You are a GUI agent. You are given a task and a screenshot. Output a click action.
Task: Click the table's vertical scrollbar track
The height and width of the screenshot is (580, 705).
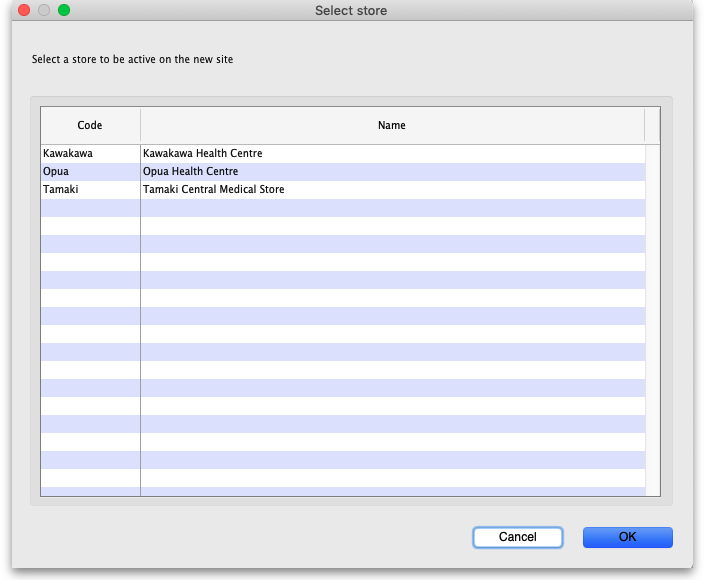click(652, 320)
